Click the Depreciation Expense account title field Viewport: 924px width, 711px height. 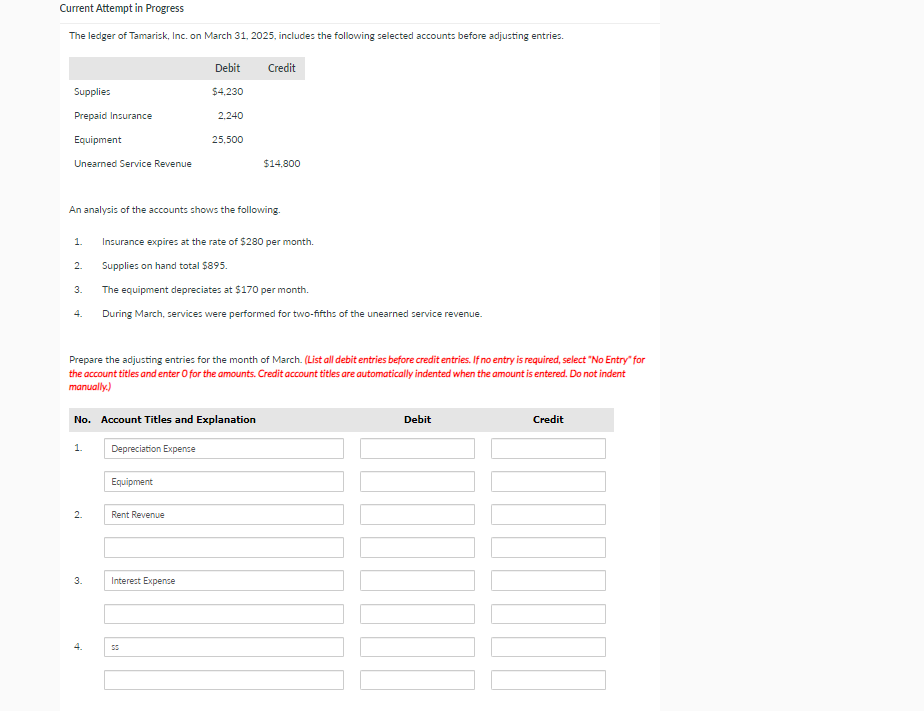click(x=223, y=448)
